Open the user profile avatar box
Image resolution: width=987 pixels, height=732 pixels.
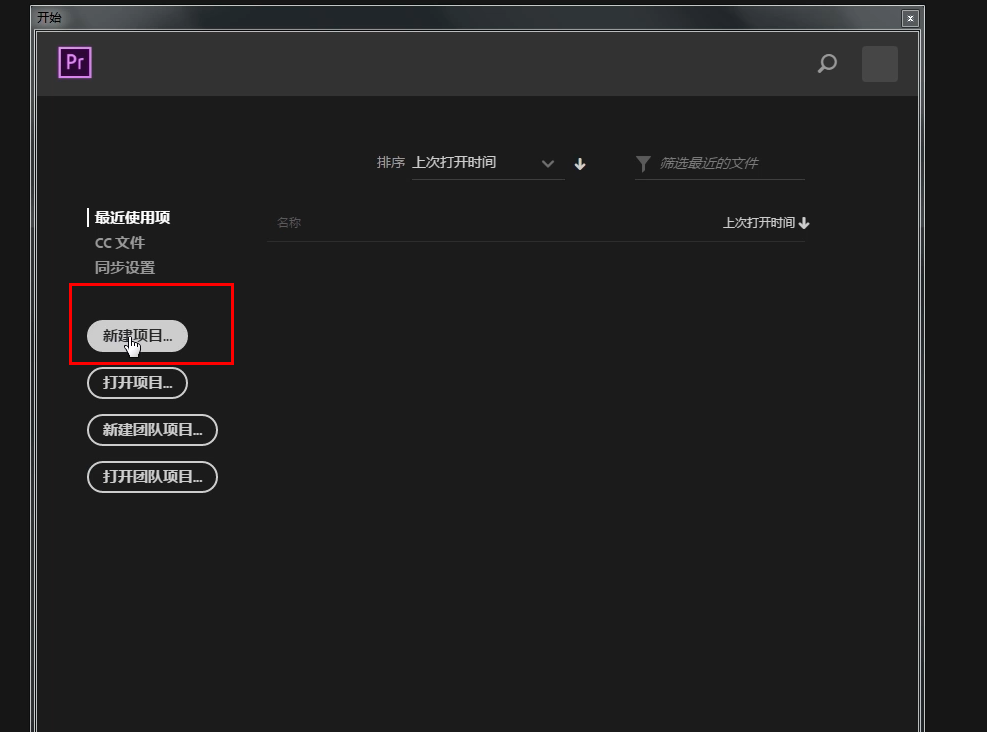(x=879, y=64)
